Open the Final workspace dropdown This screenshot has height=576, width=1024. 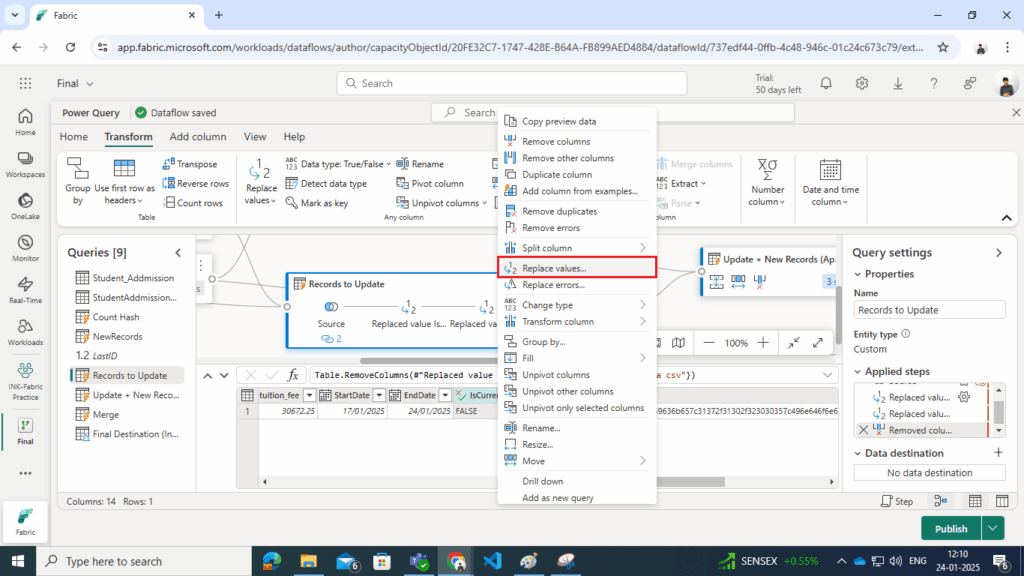click(75, 84)
